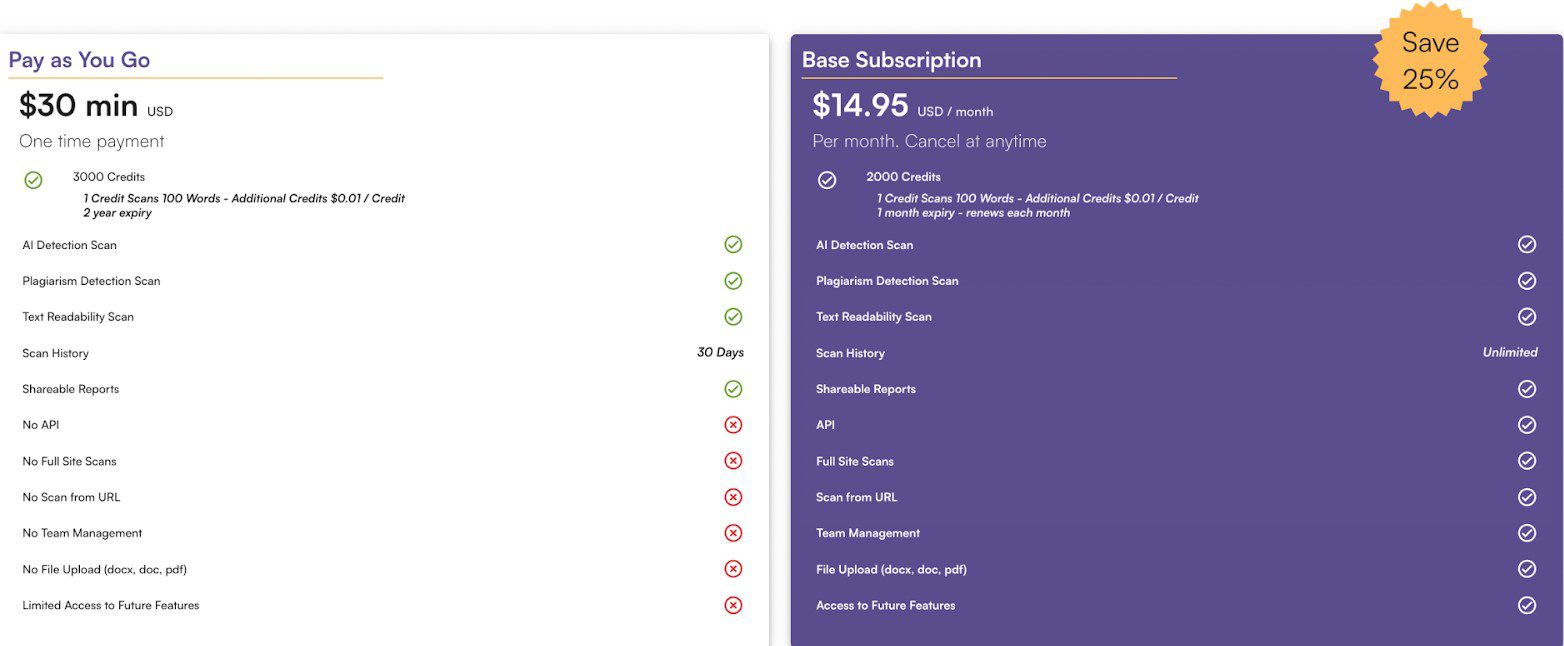Click the green checkmark next to 3000 Credits
The width and height of the screenshot is (1564, 646).
tap(33, 180)
